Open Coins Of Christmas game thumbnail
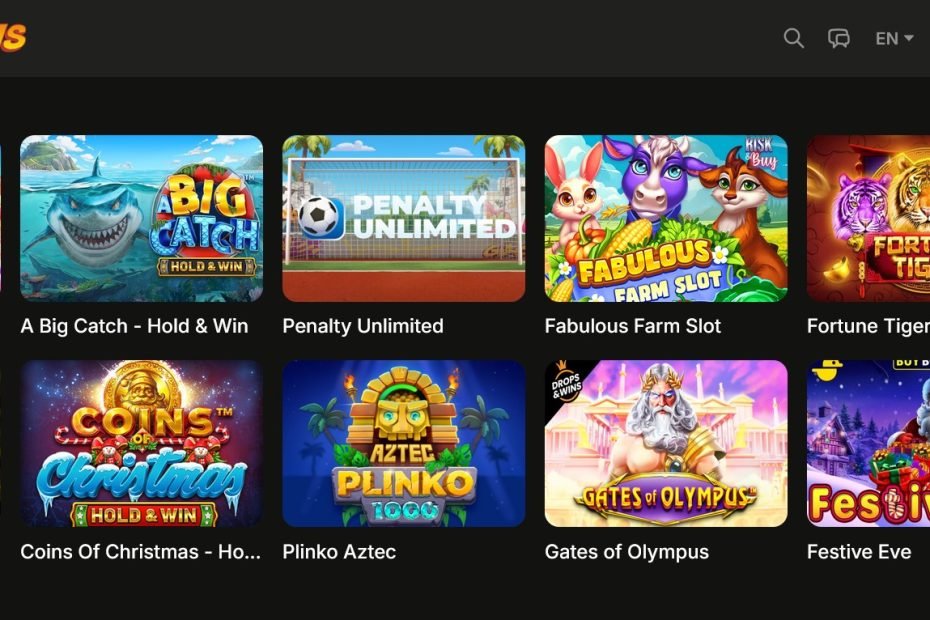This screenshot has width=930, height=620. tap(142, 444)
